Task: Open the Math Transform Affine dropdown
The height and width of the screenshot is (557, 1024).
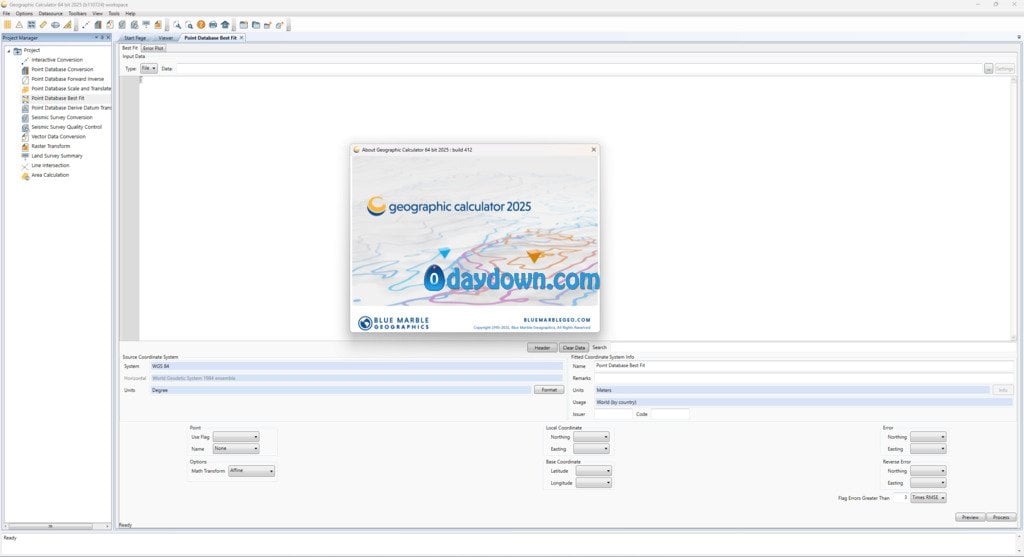Action: pyautogui.click(x=251, y=471)
